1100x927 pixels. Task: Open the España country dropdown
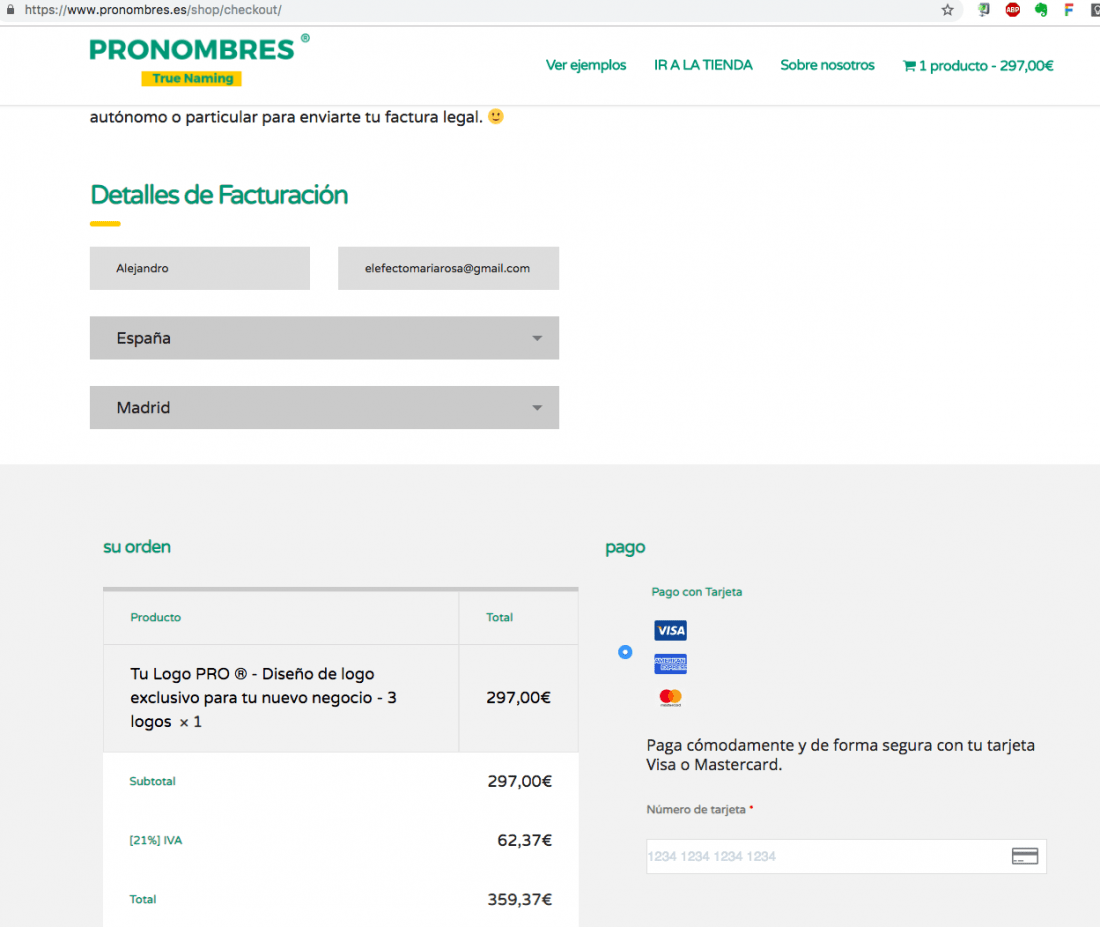coord(324,338)
